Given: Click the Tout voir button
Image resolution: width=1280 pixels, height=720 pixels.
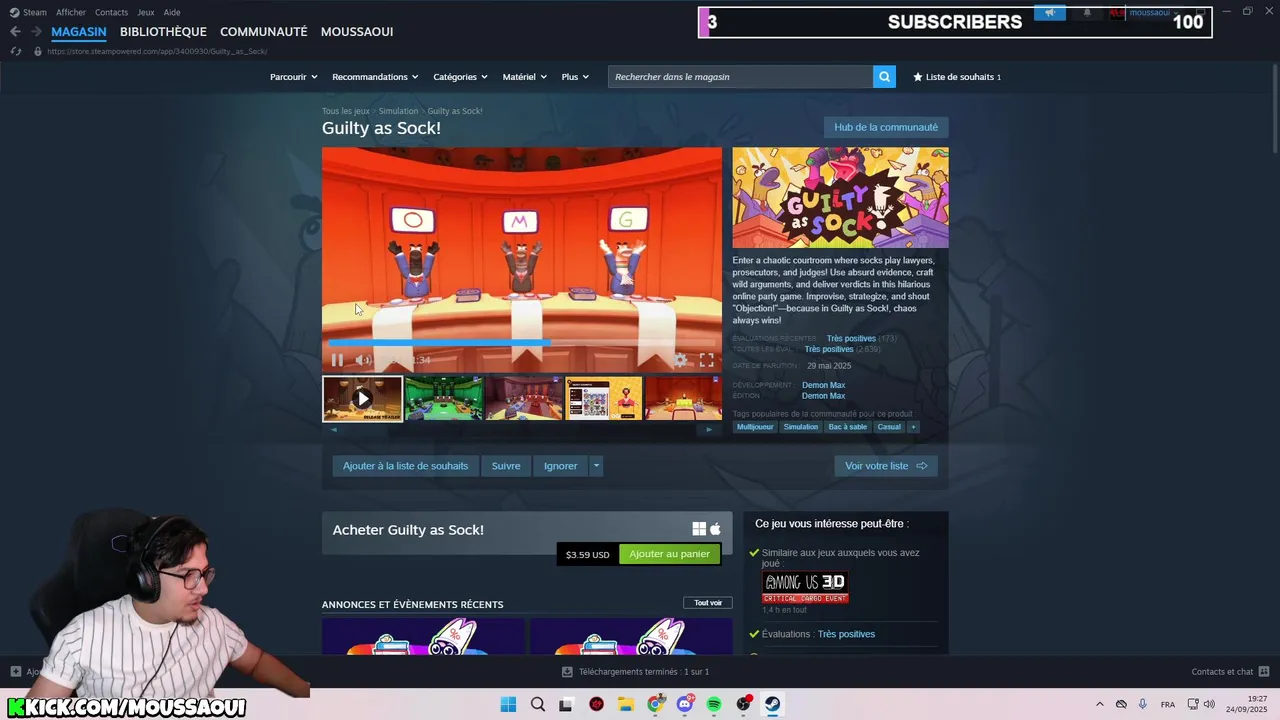Looking at the screenshot, I should click(708, 603).
